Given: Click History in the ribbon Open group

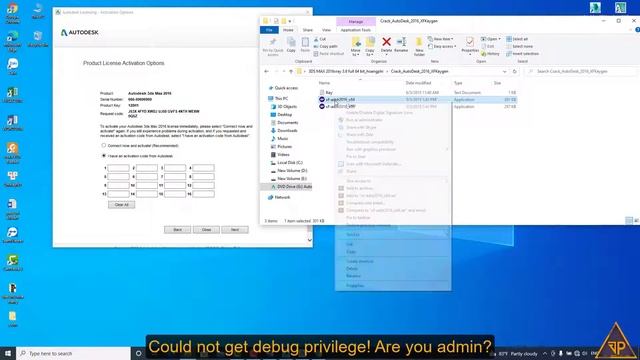Looking at the screenshot, I should click(x=490, y=54).
